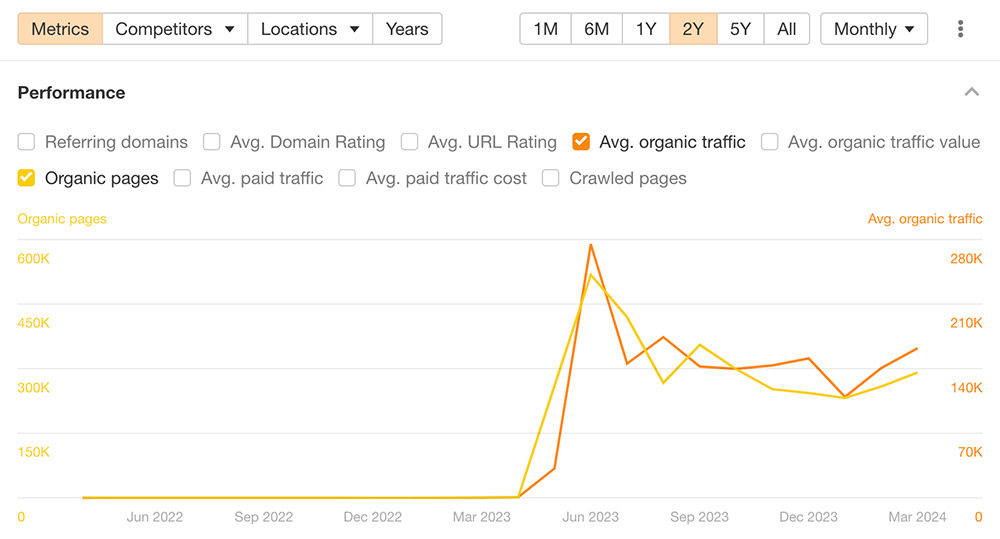
Task: Set range to 5Y
Action: click(x=740, y=29)
